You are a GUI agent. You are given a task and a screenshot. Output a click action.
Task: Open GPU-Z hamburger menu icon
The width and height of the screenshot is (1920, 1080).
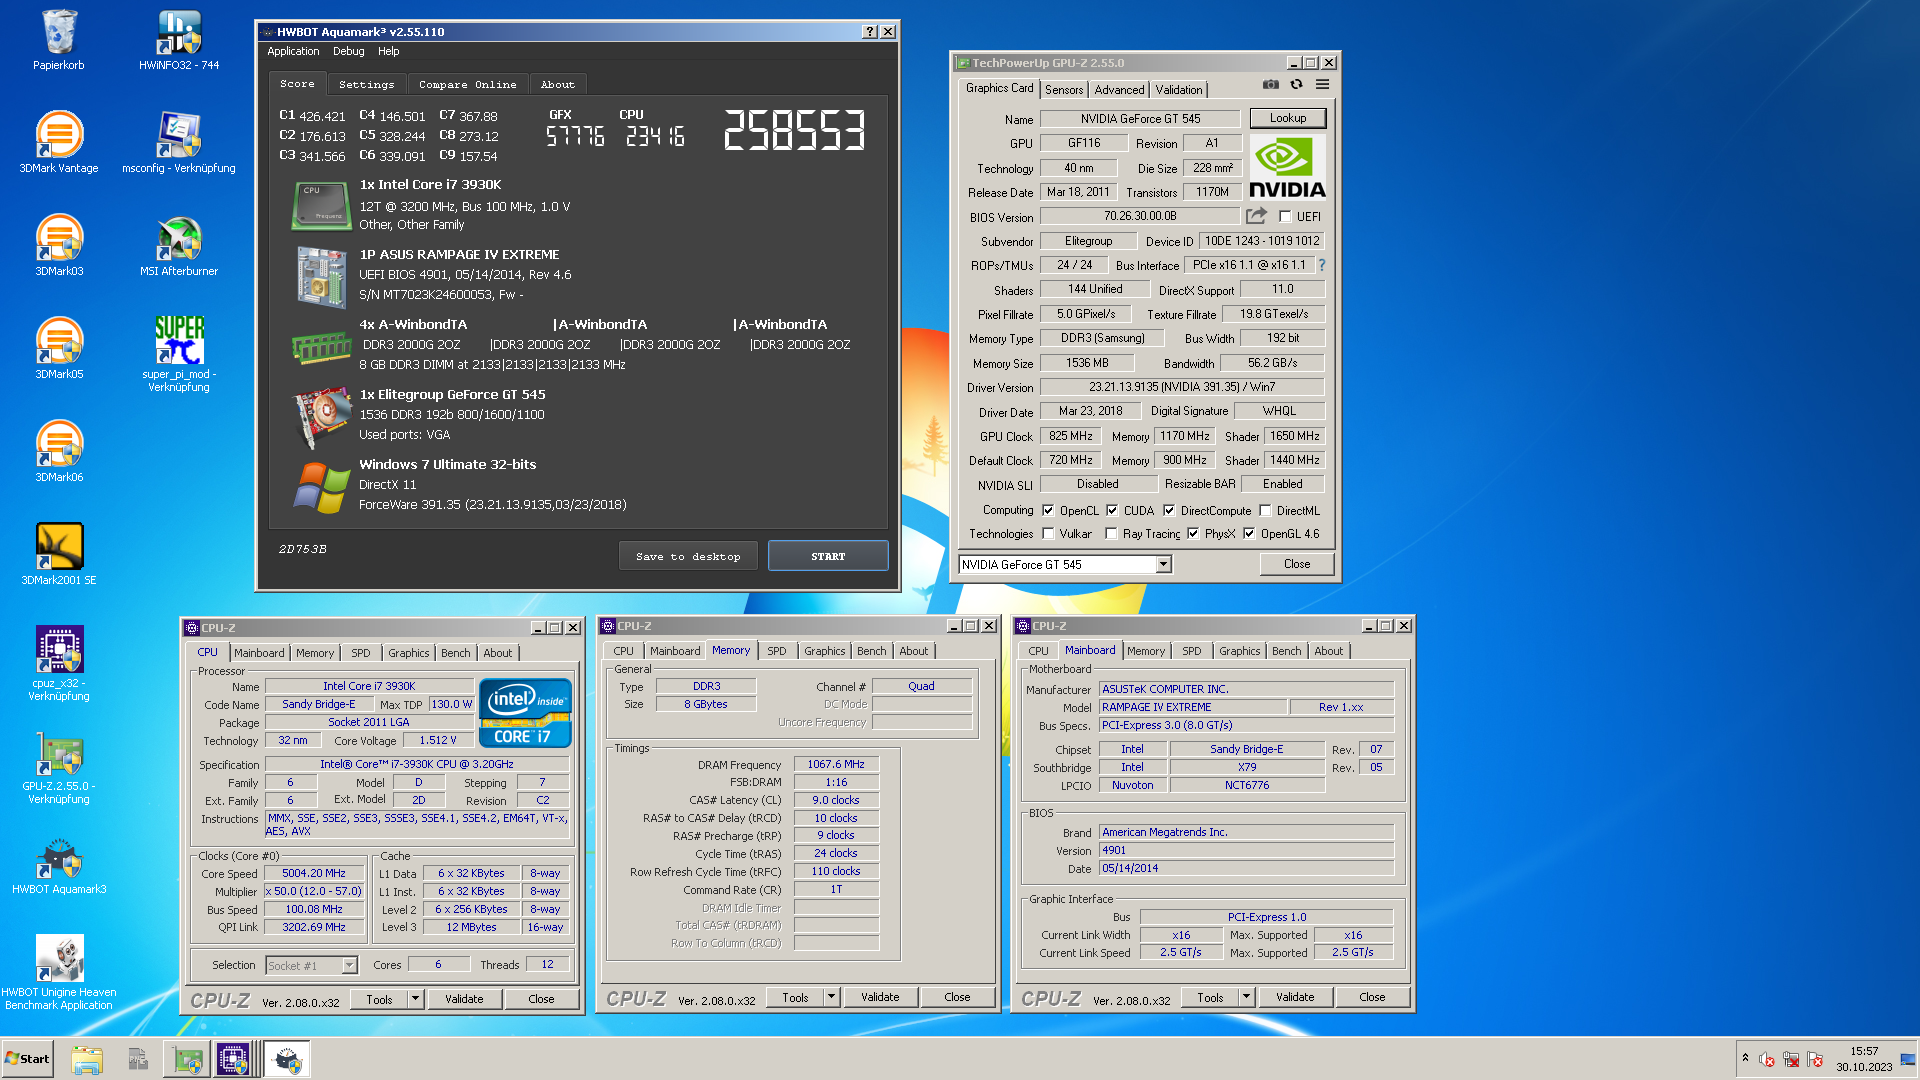point(1322,85)
